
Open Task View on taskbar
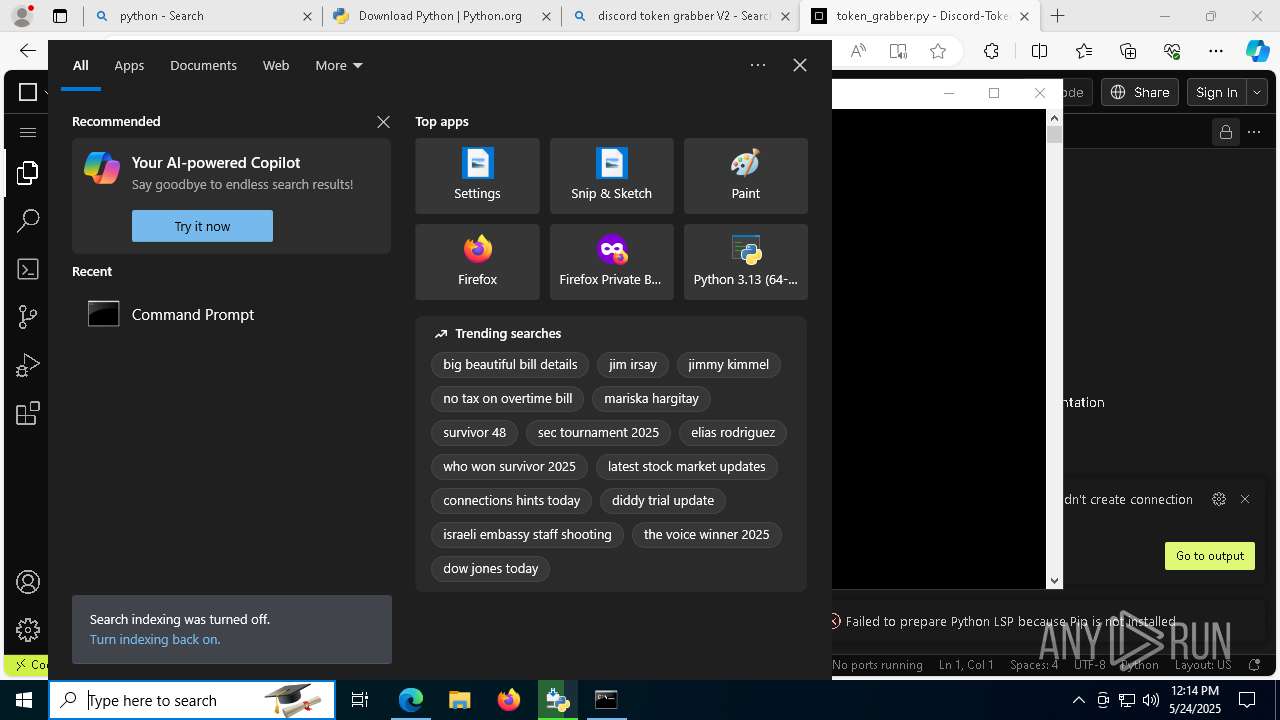tap(360, 700)
